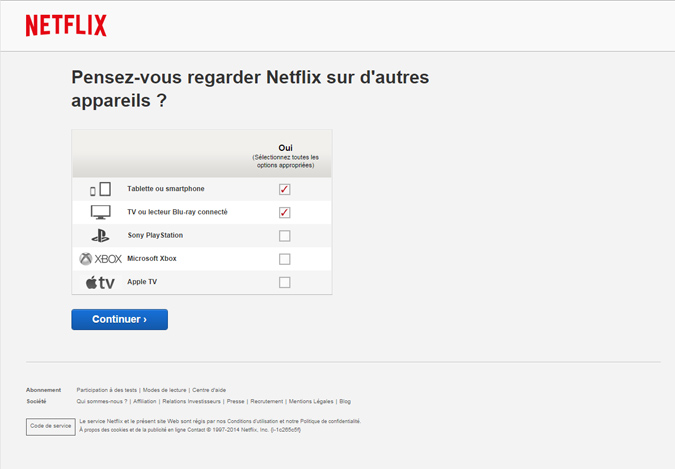
Task: Uncheck the Tablette ou smartphone checkbox
Action: (285, 189)
